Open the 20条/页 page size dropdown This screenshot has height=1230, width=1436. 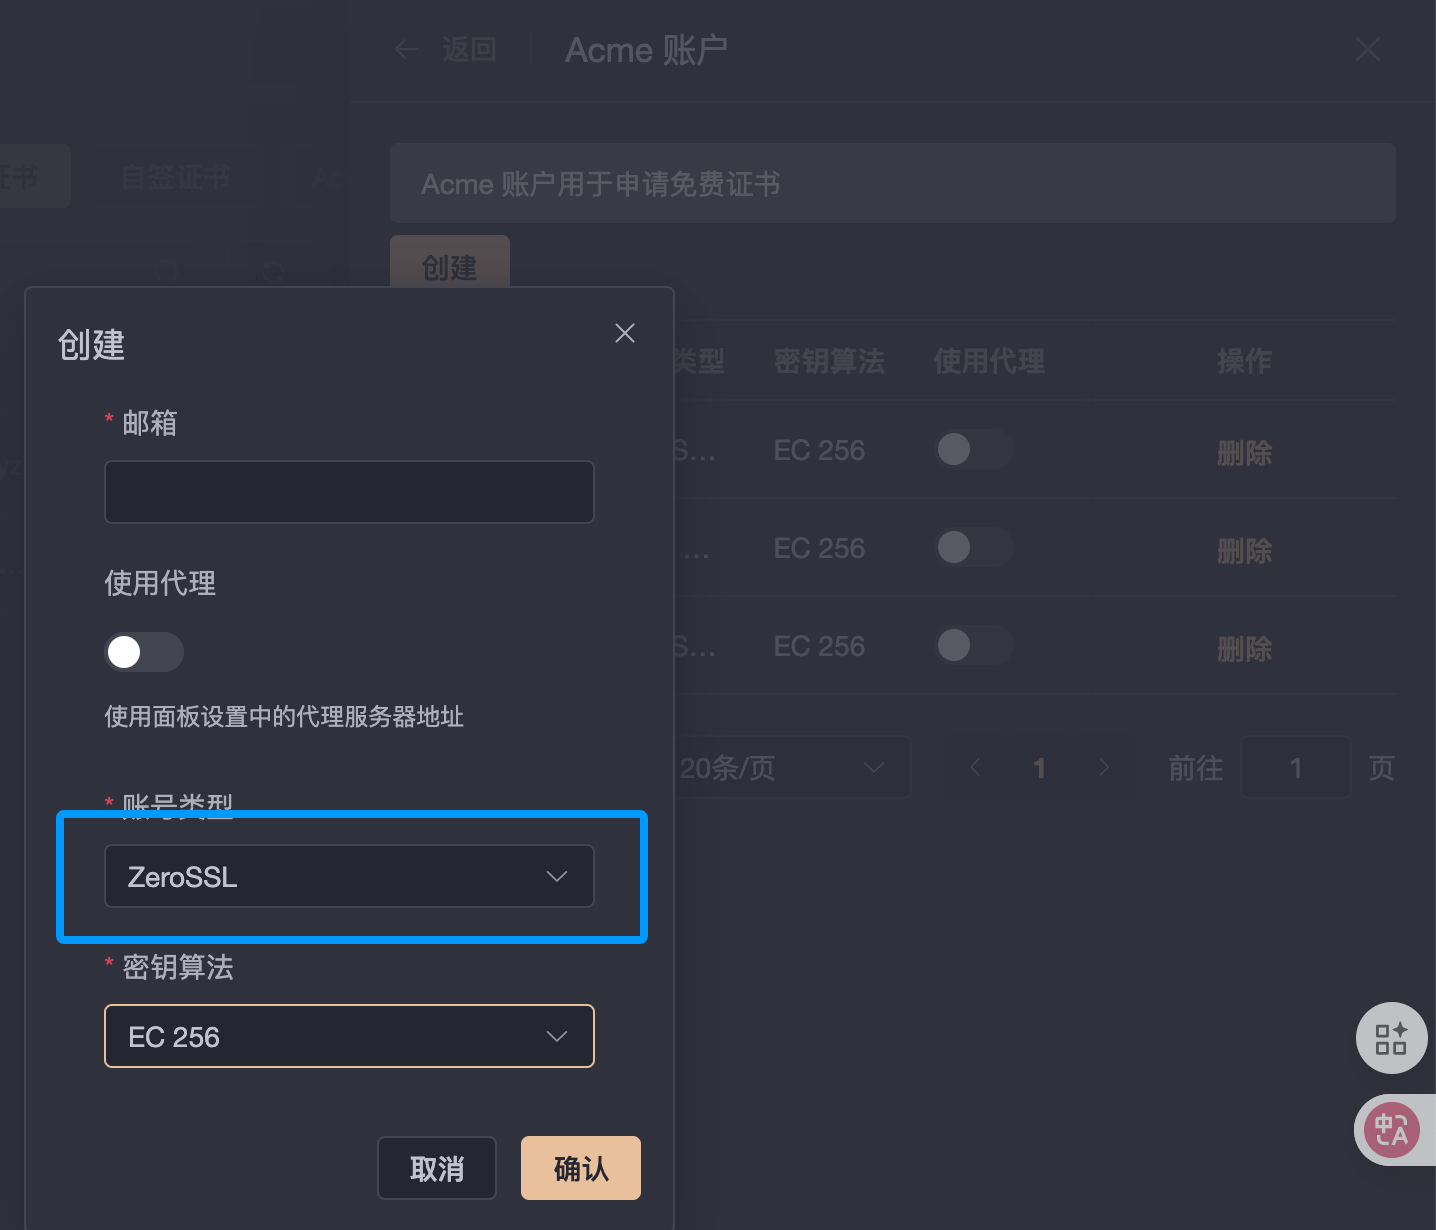pyautogui.click(x=790, y=767)
